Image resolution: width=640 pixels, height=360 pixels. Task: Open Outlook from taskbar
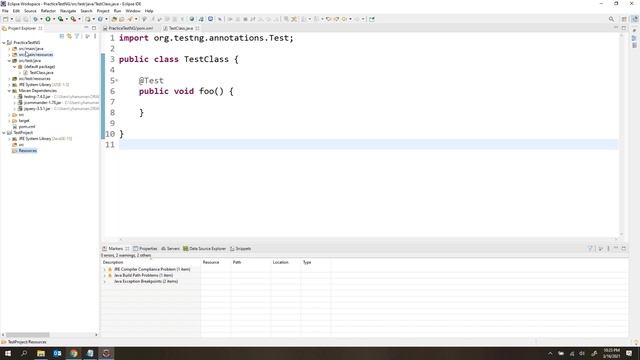57,353
